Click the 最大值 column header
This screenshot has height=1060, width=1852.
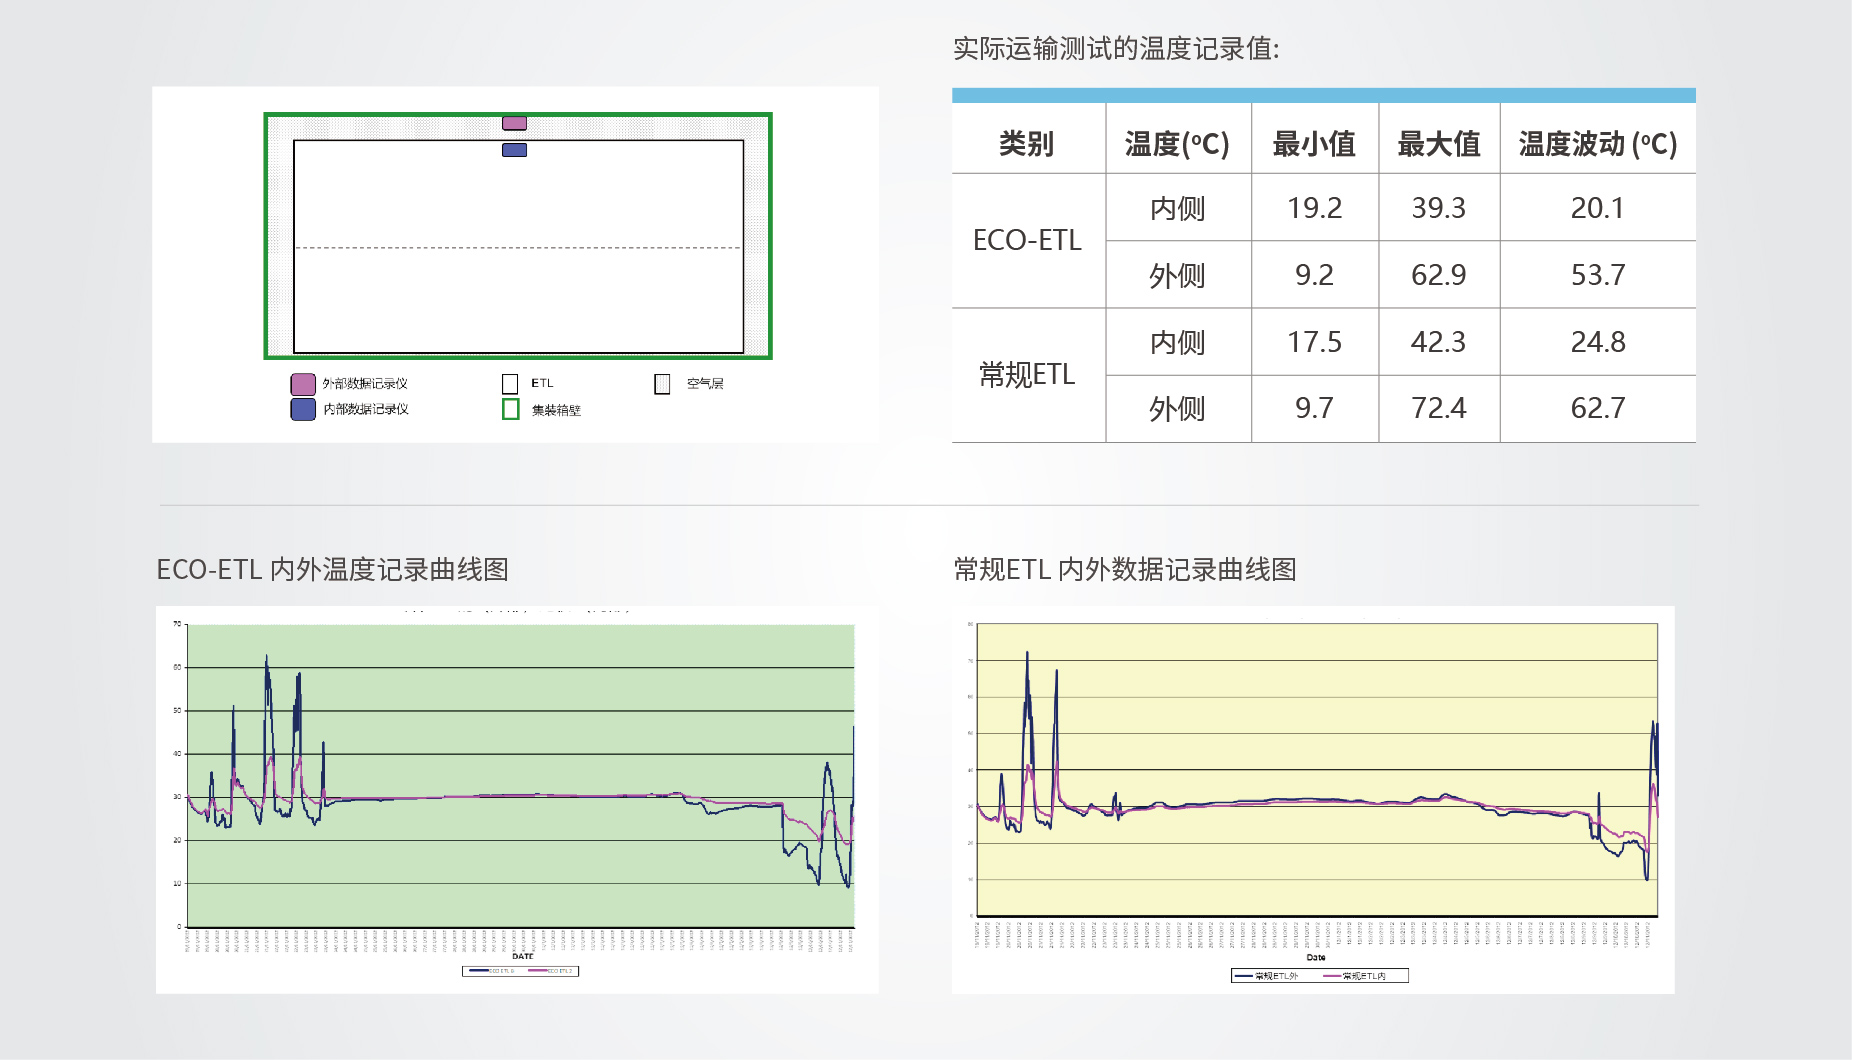click(1438, 143)
